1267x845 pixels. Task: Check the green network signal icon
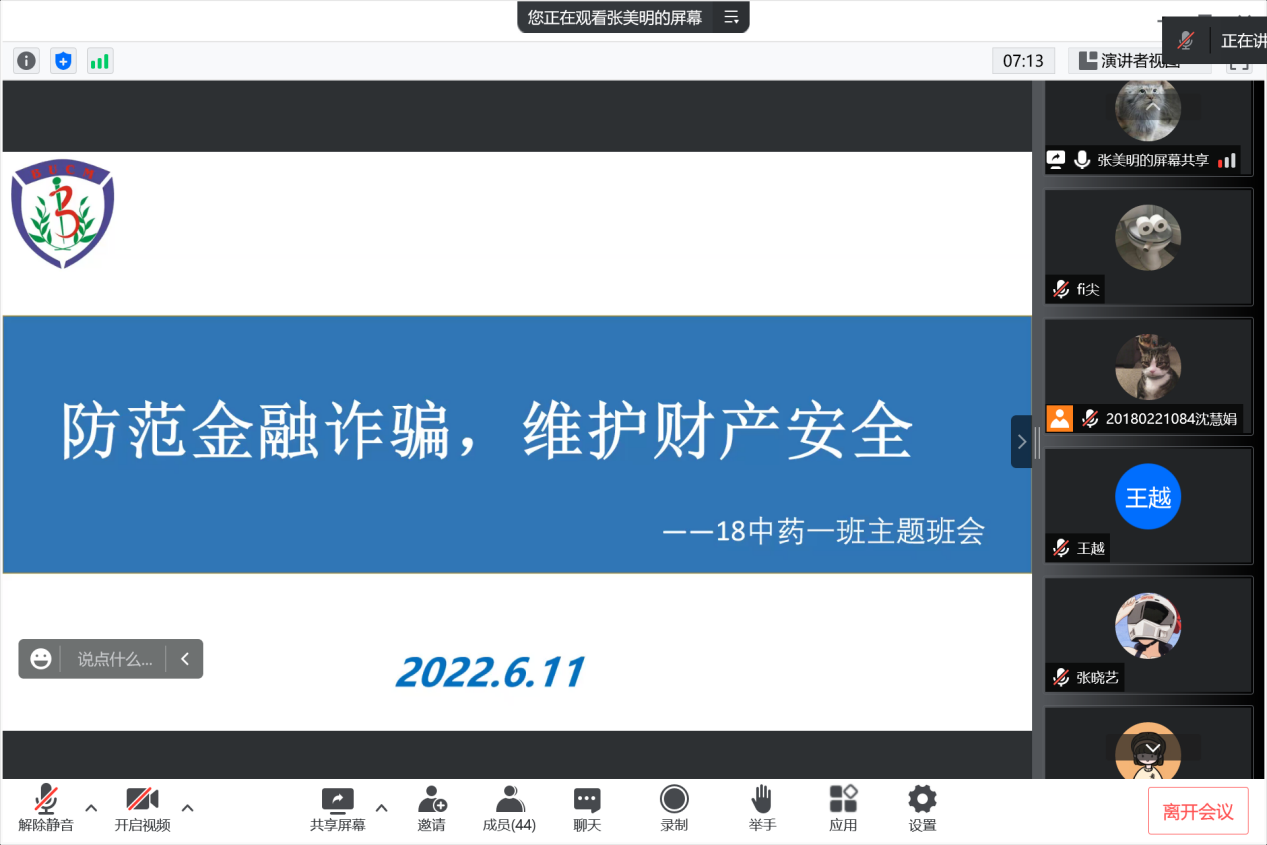coord(100,61)
